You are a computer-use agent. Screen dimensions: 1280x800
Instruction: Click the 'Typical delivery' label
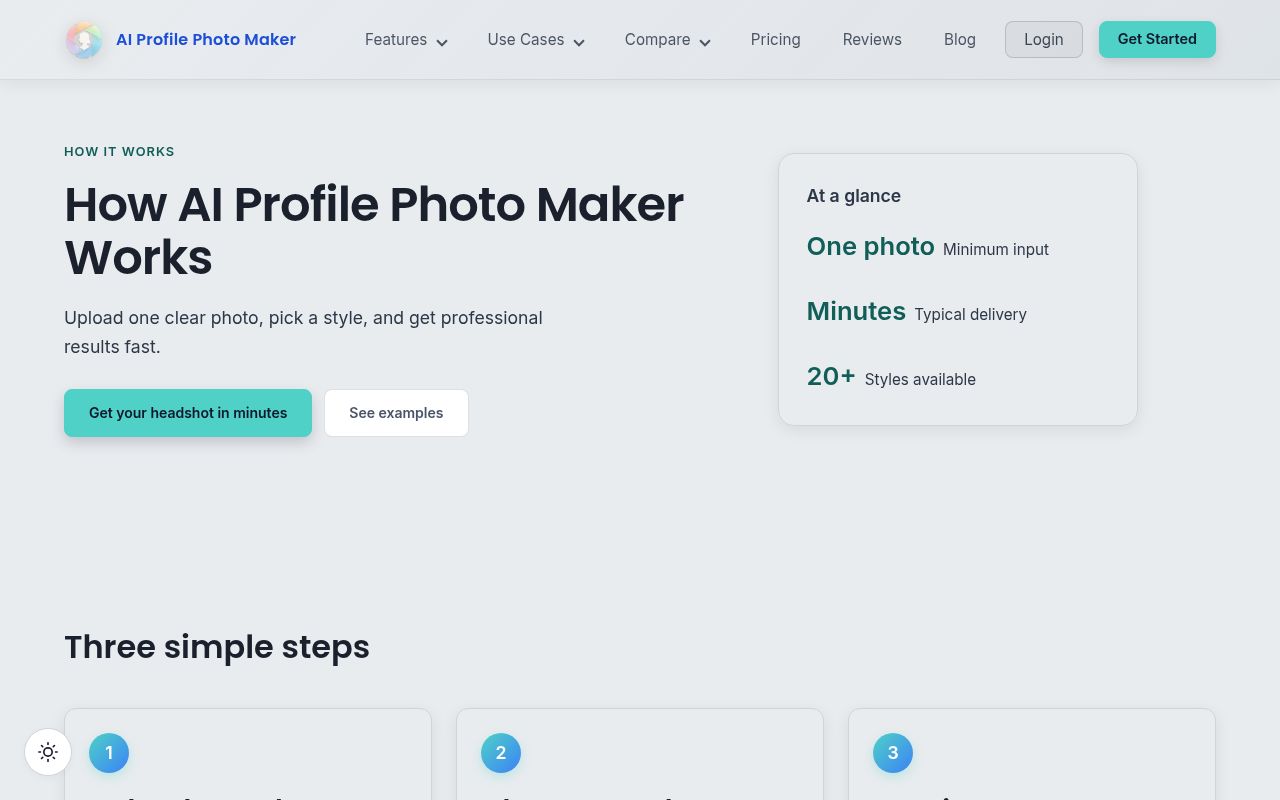(970, 315)
